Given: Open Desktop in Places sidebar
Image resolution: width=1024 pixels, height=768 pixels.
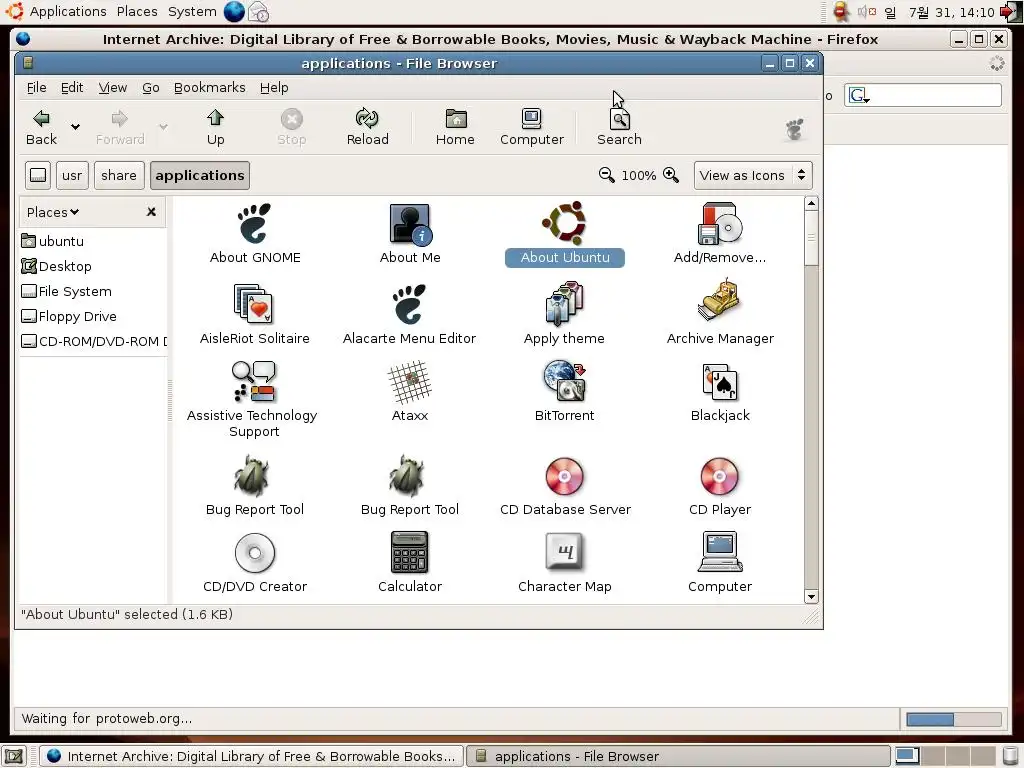Looking at the screenshot, I should point(57,266).
